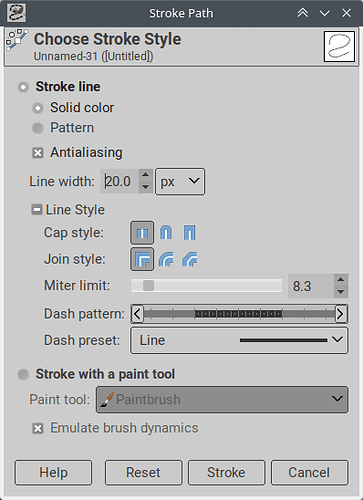
Task: Increase miter limit with up arrow
Action: [340, 280]
